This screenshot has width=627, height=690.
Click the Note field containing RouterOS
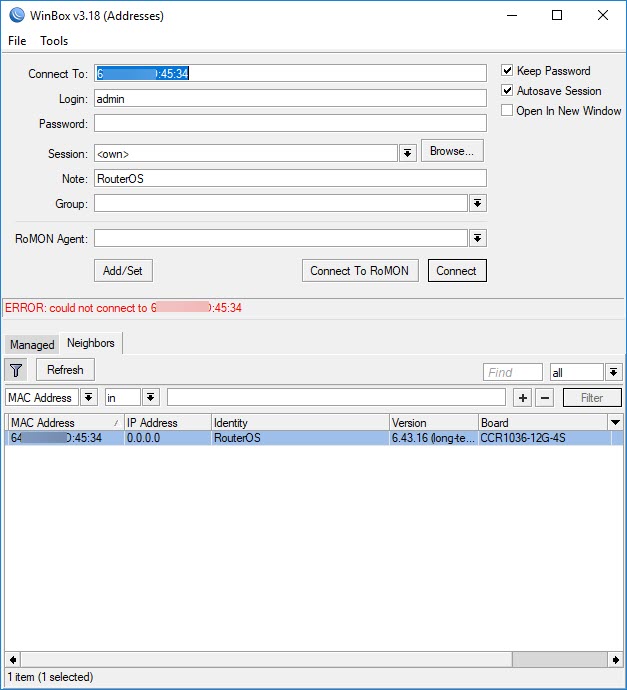click(x=290, y=178)
